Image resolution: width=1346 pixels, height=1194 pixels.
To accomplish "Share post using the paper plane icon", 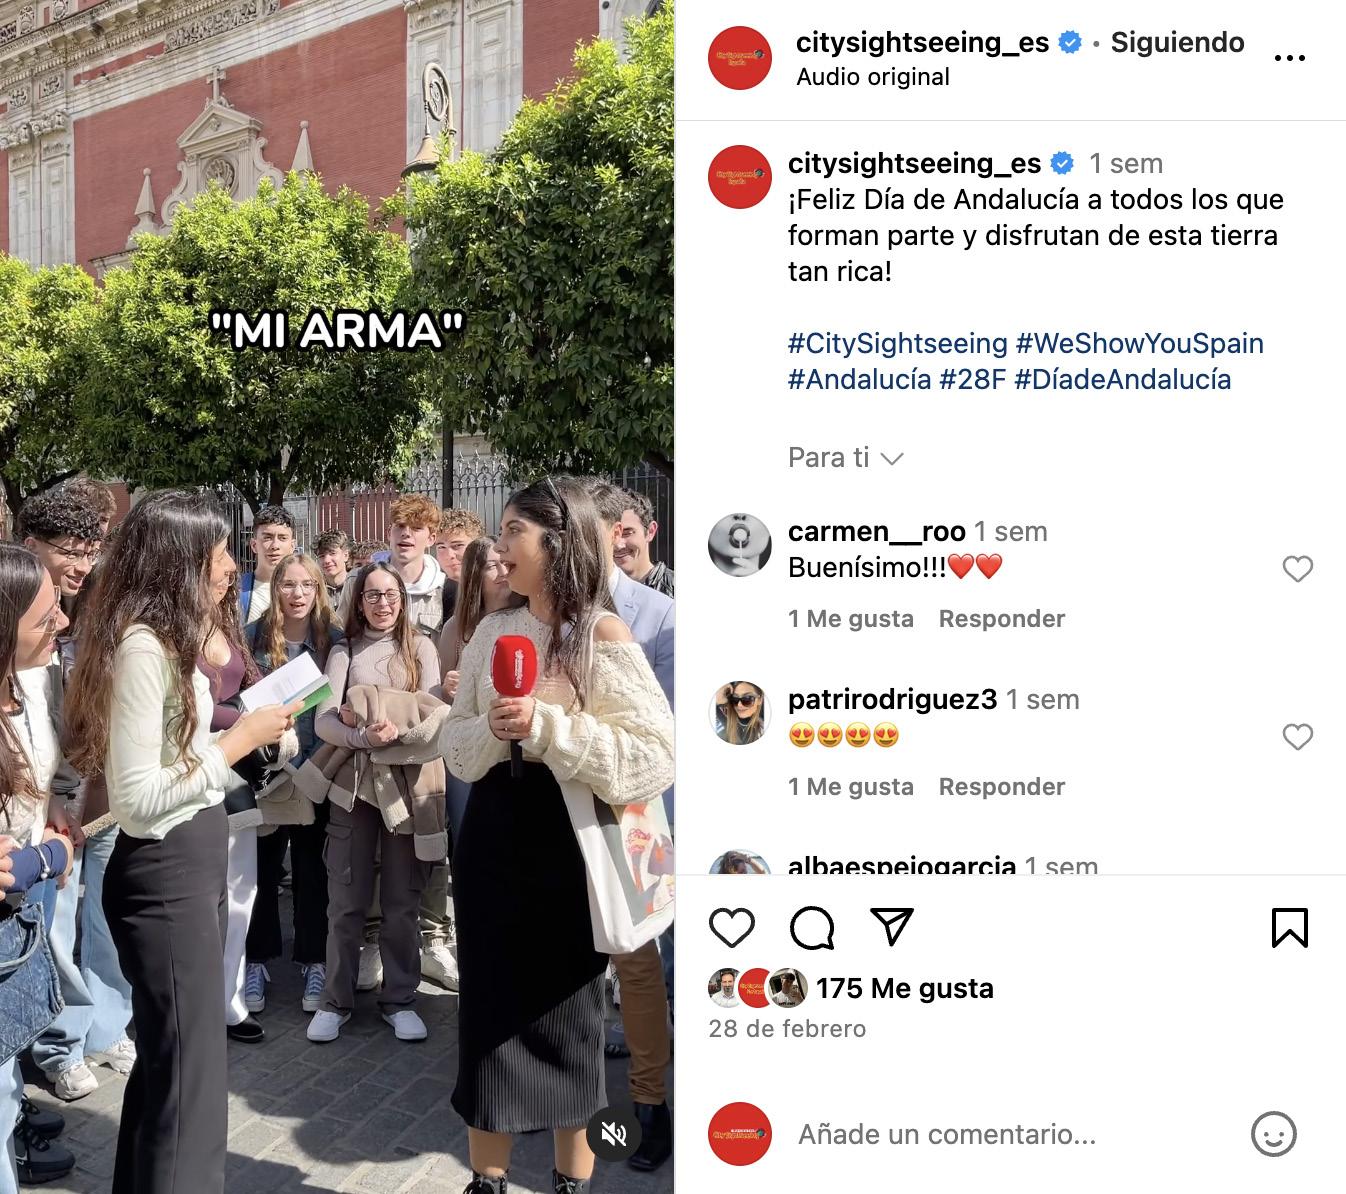I will tap(892, 927).
